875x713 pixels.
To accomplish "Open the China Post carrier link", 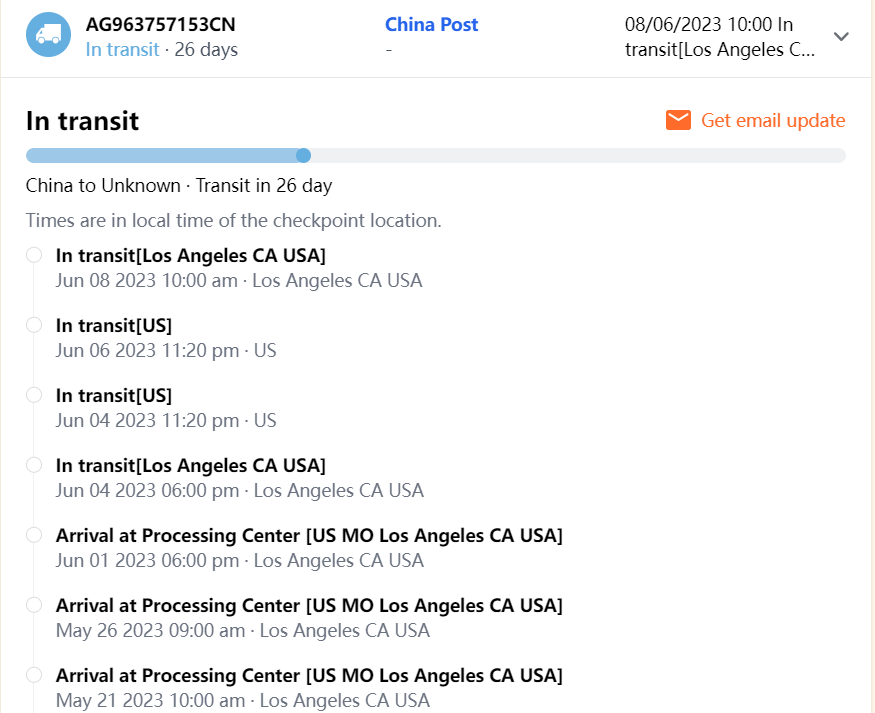I will click(431, 25).
